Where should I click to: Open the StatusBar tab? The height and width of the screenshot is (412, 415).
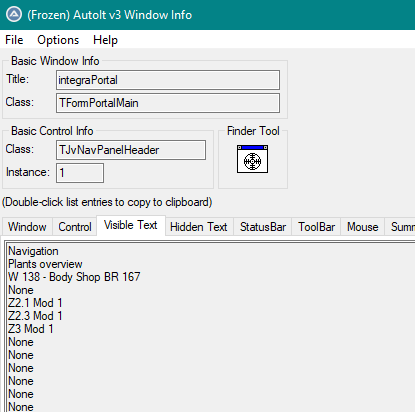coord(263,227)
